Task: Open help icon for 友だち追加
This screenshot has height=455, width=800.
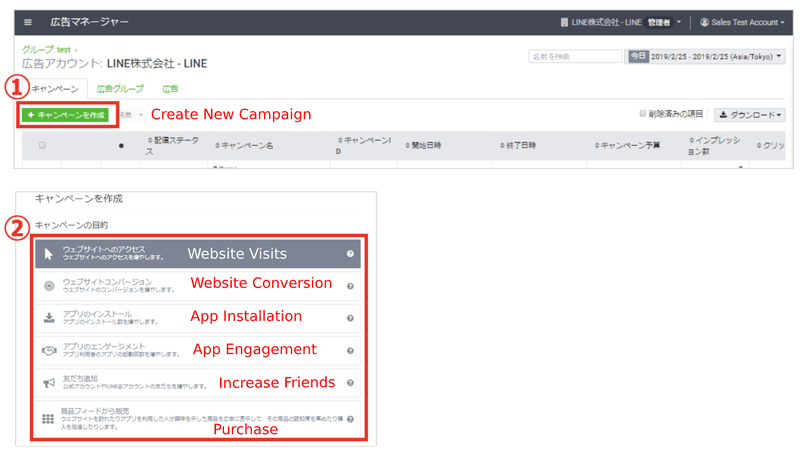Action: 350,383
